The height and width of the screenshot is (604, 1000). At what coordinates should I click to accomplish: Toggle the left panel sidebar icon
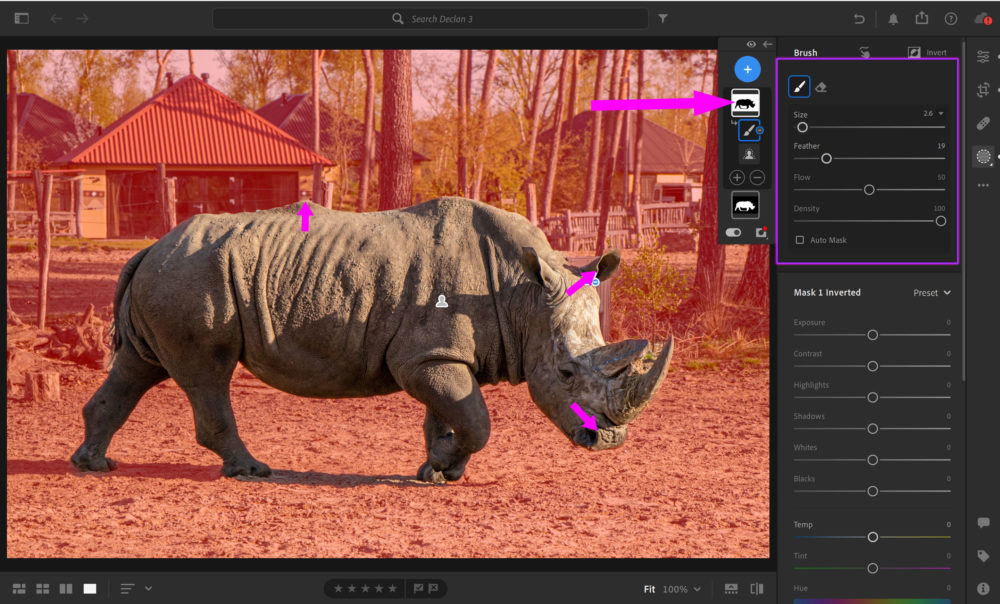click(x=22, y=18)
